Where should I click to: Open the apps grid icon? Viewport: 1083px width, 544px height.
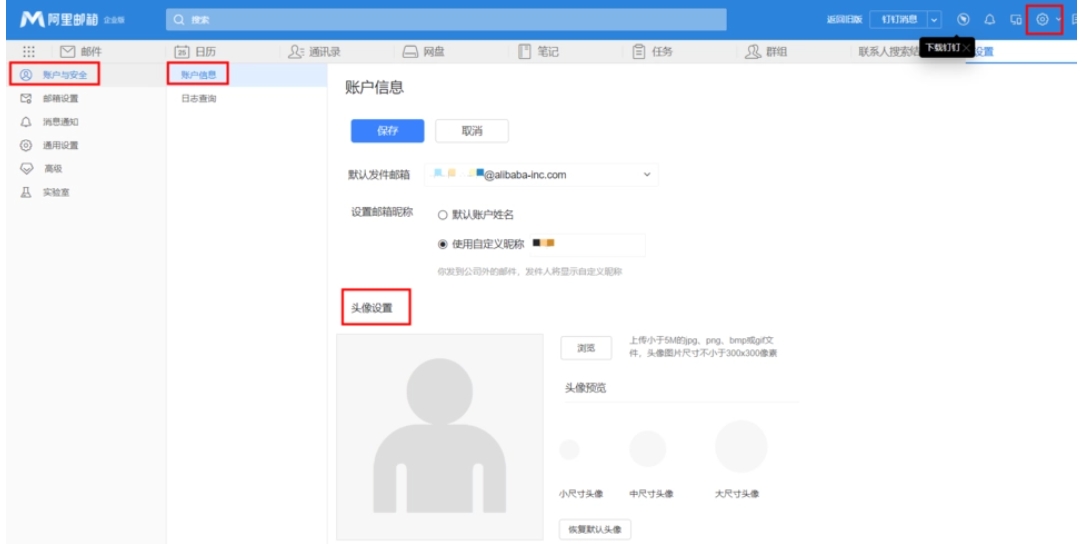28,52
